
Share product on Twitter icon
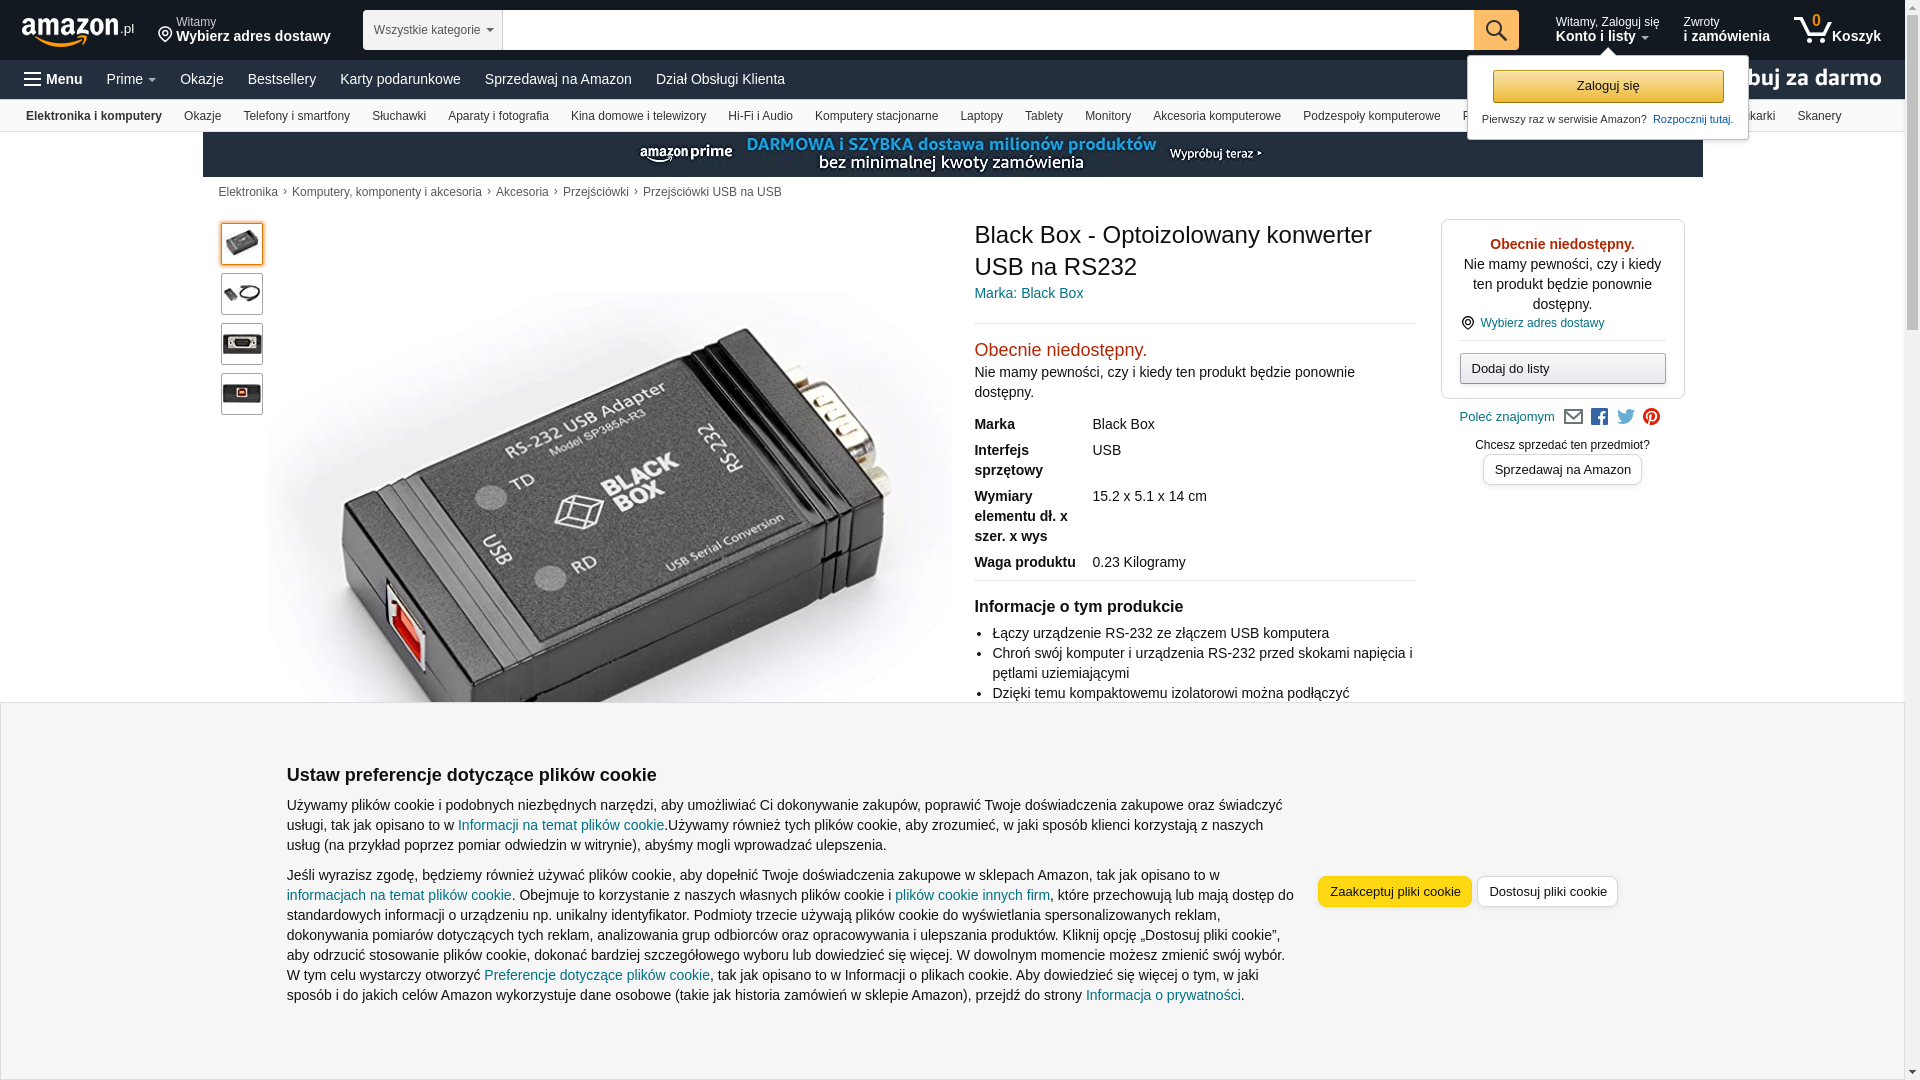(x=1626, y=417)
